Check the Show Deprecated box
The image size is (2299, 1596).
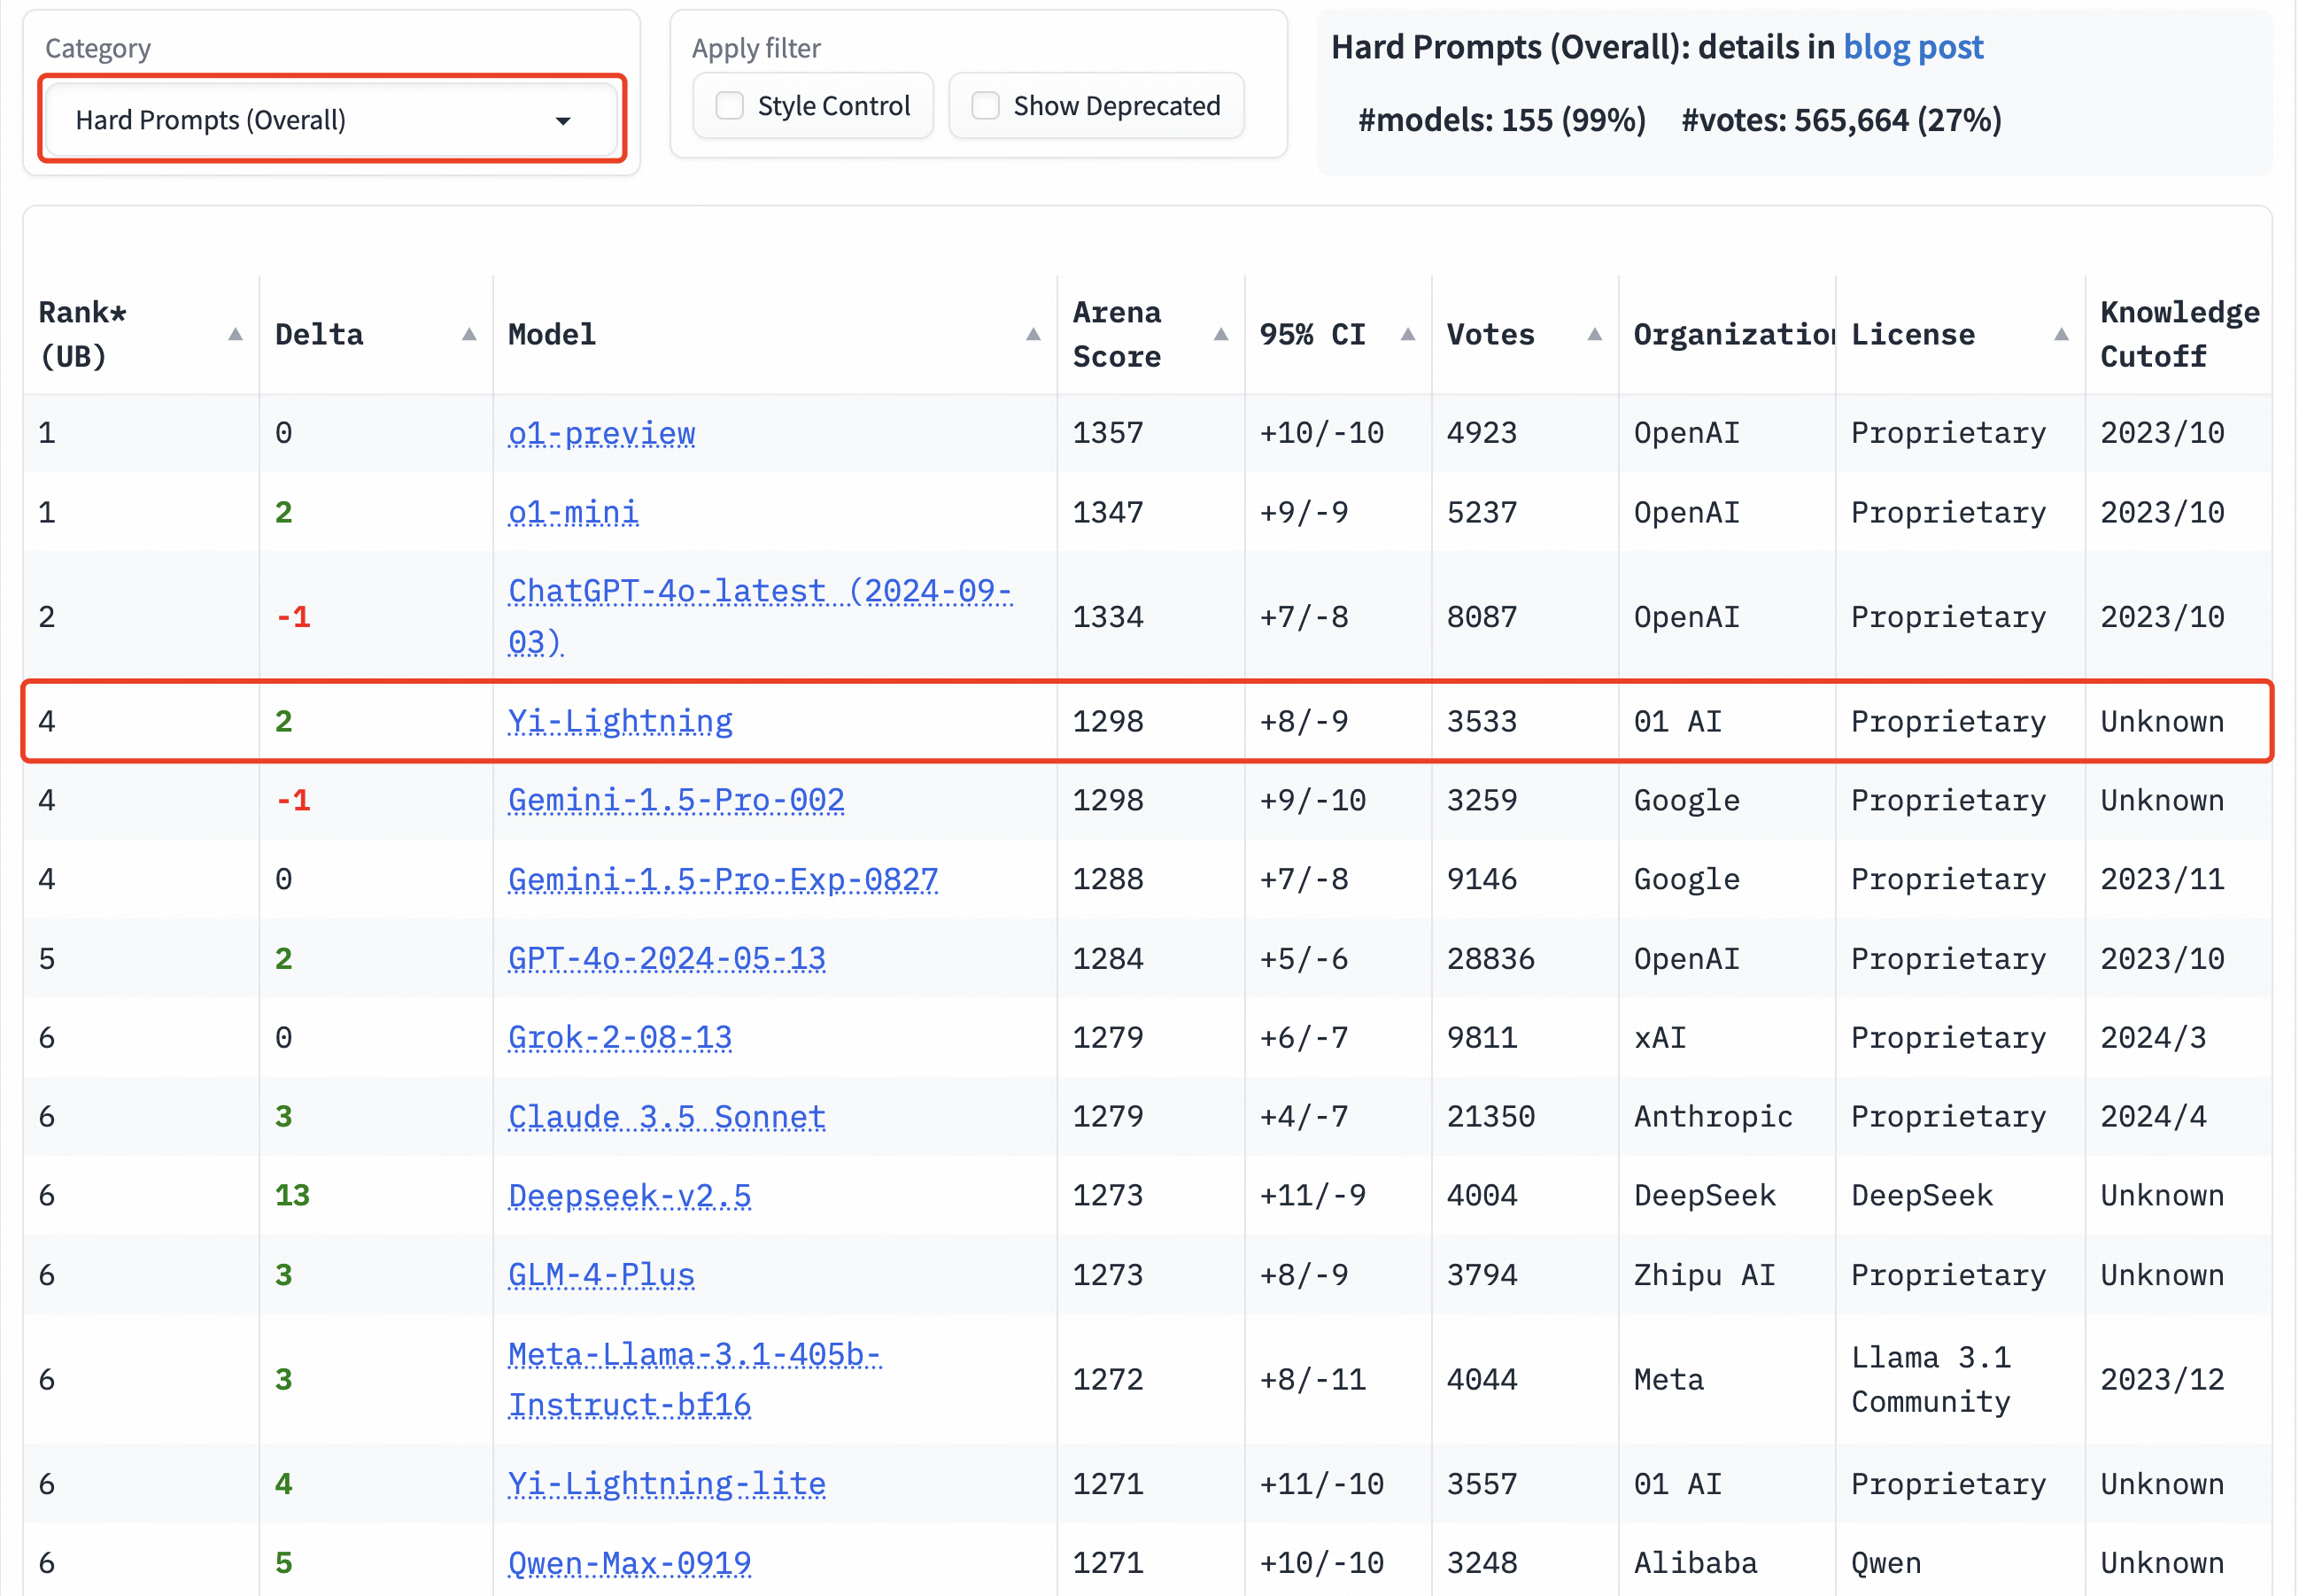[986, 106]
